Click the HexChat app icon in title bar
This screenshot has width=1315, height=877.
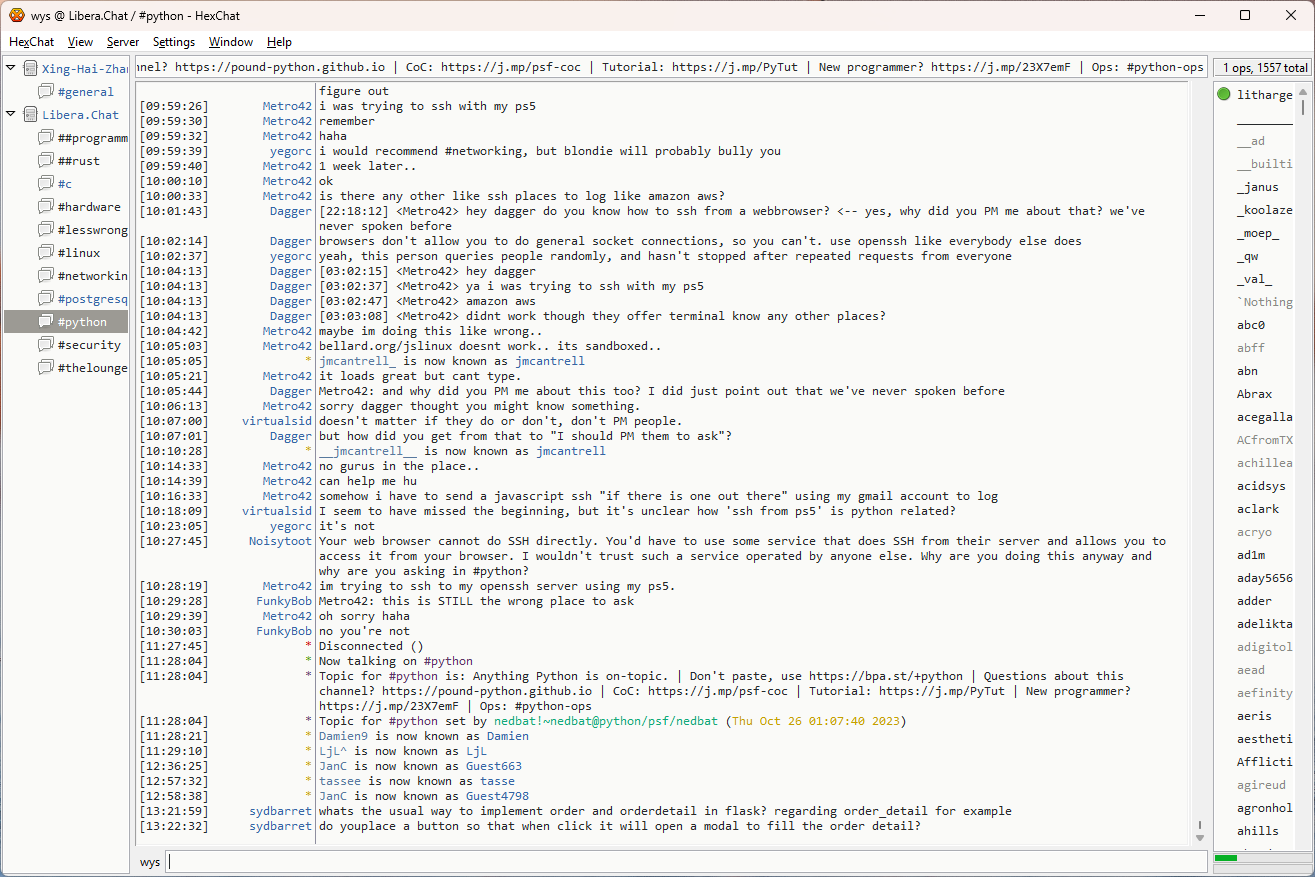(17, 15)
